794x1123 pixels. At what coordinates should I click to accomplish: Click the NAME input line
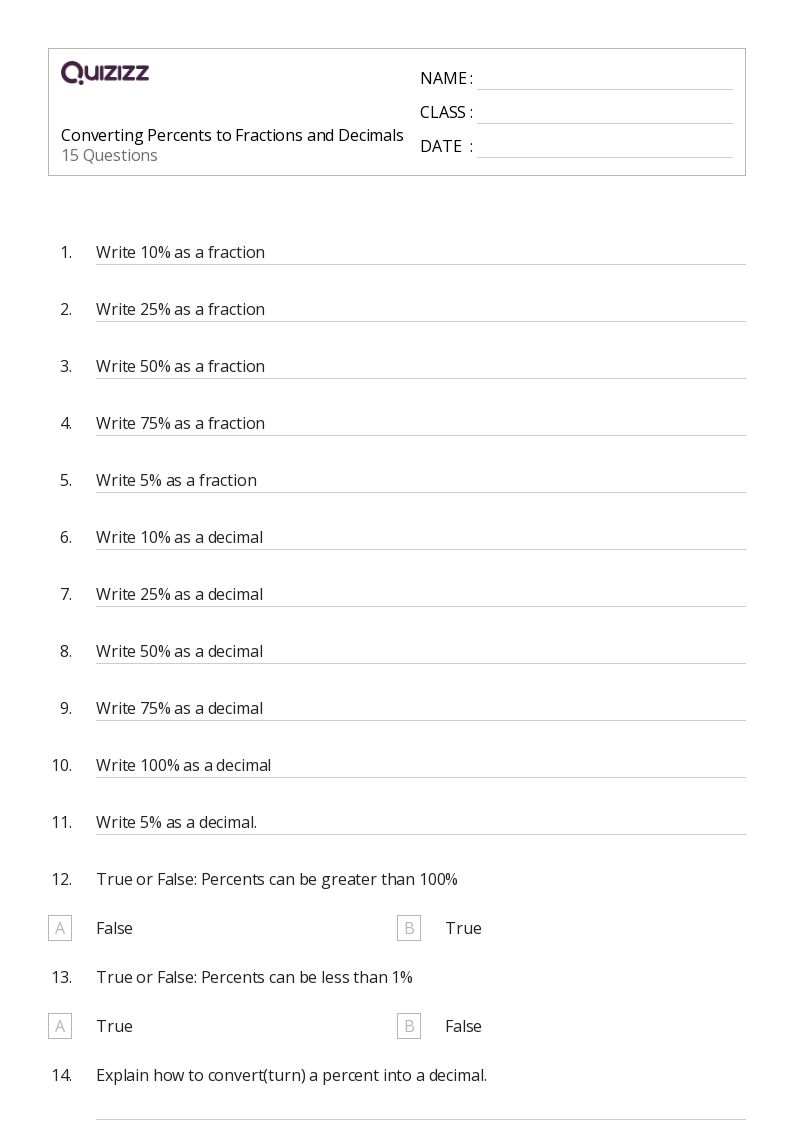coord(604,80)
